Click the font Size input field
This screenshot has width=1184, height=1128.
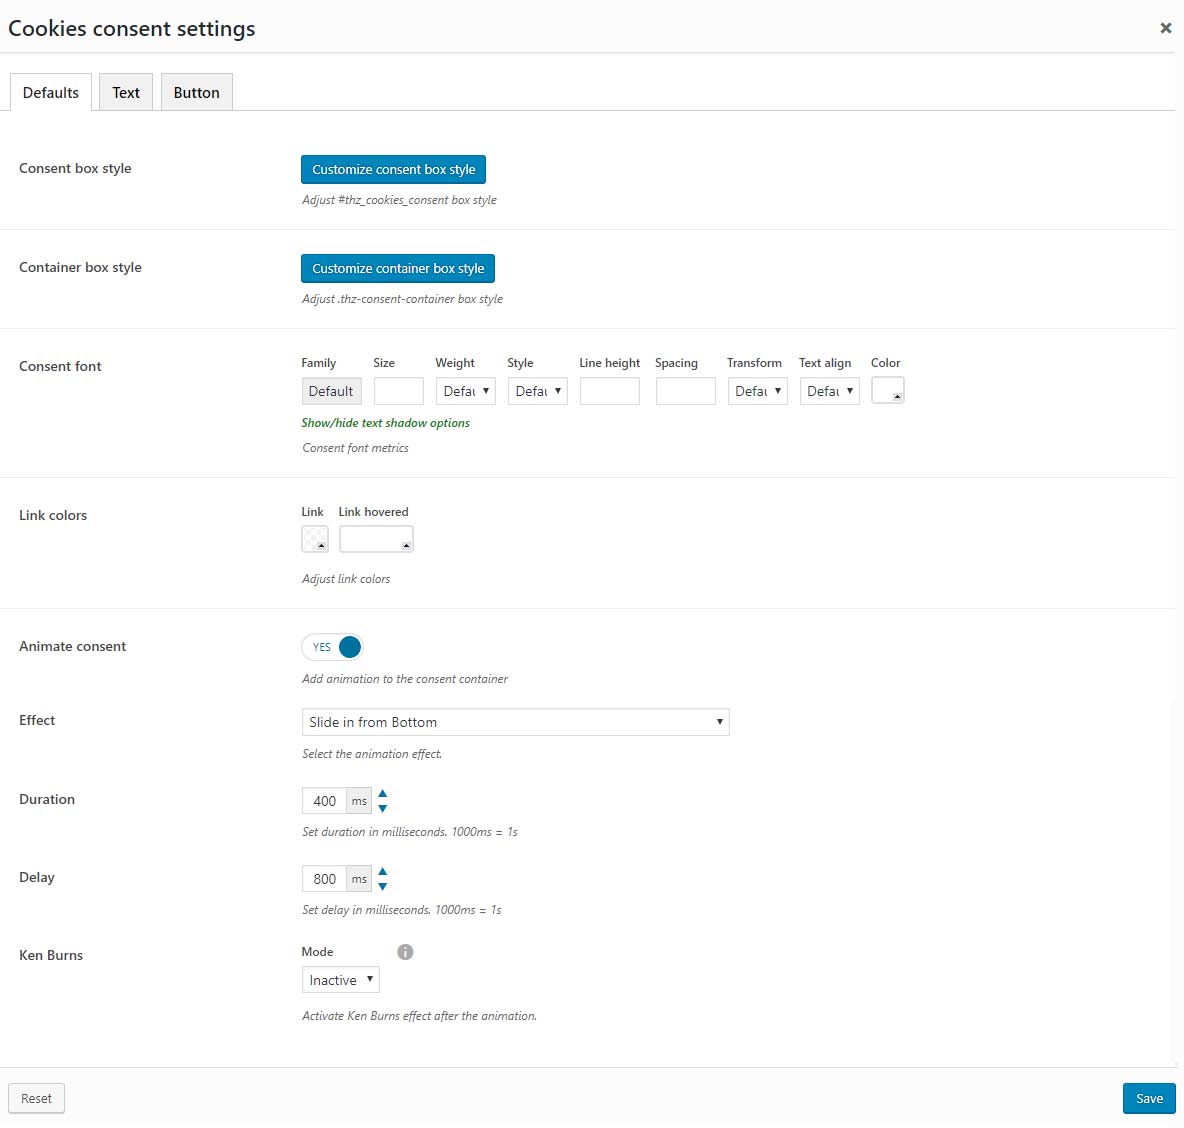coord(399,391)
